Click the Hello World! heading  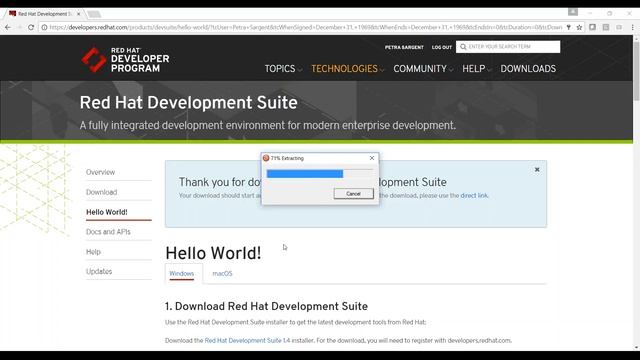pos(213,253)
